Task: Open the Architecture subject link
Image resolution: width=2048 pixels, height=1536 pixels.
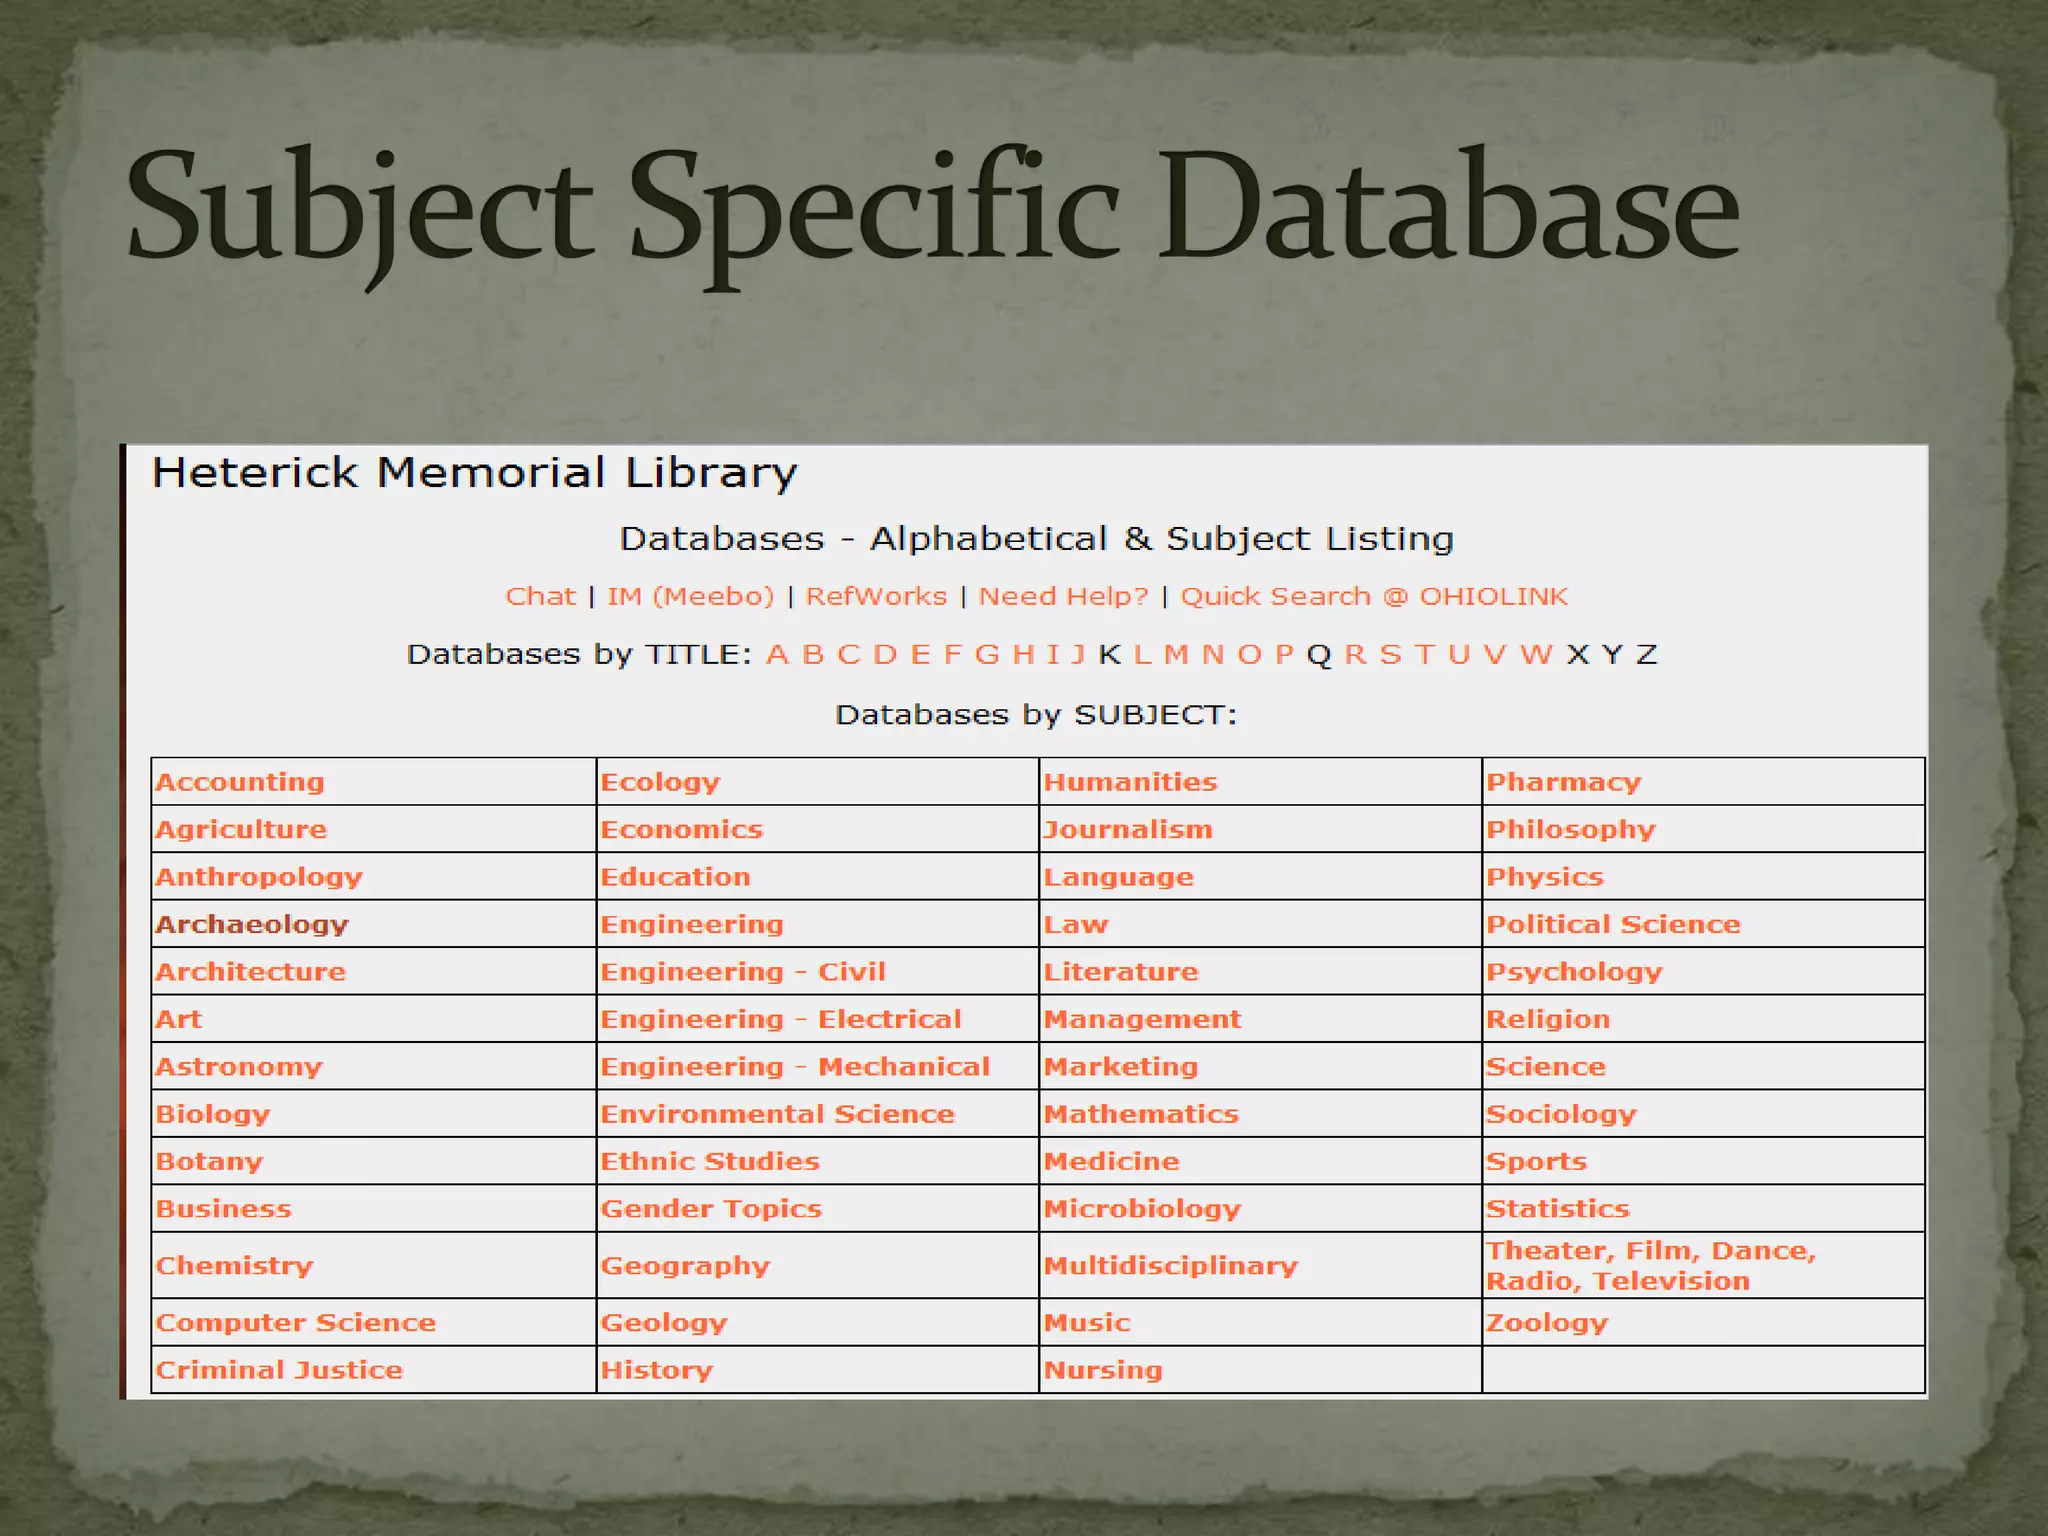Action: tap(250, 972)
